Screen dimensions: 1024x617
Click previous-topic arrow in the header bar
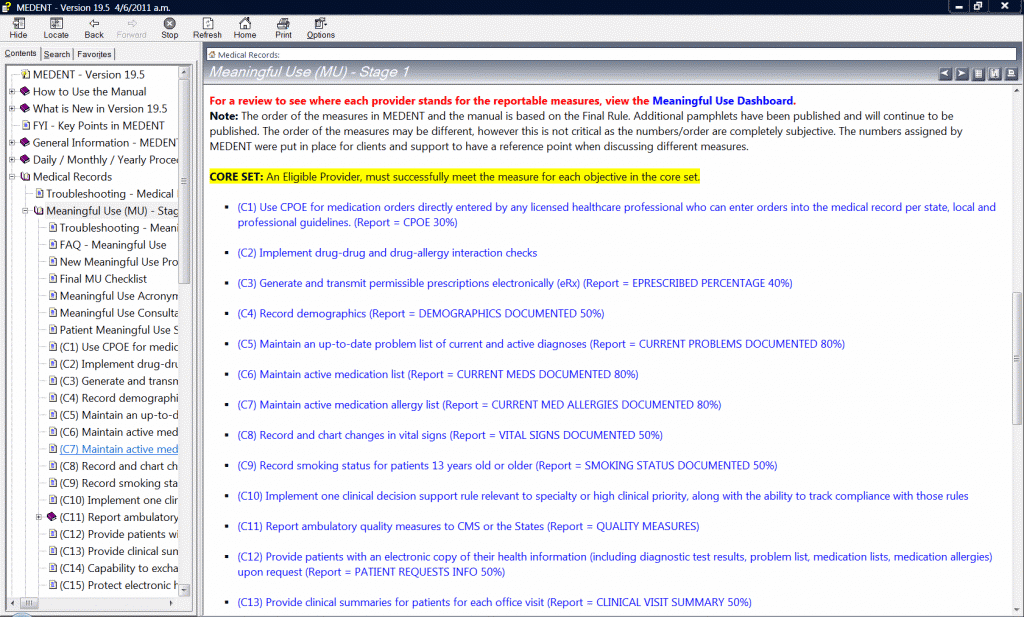point(945,74)
